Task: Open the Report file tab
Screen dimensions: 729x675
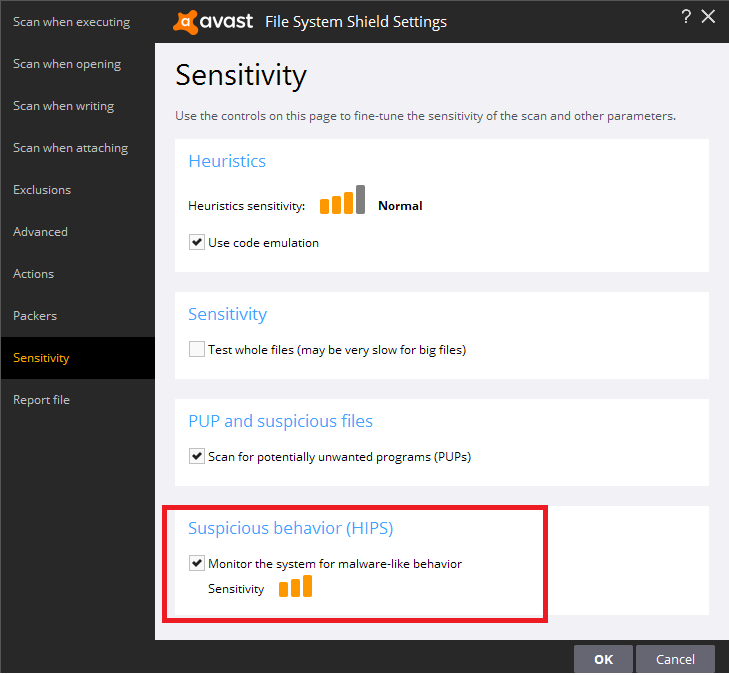Action: [41, 400]
